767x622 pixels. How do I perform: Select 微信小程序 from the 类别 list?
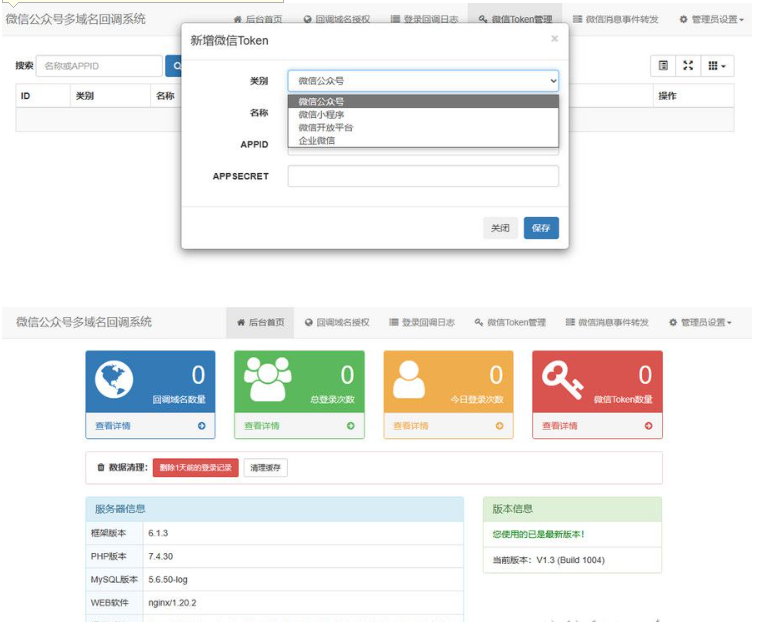[321, 115]
